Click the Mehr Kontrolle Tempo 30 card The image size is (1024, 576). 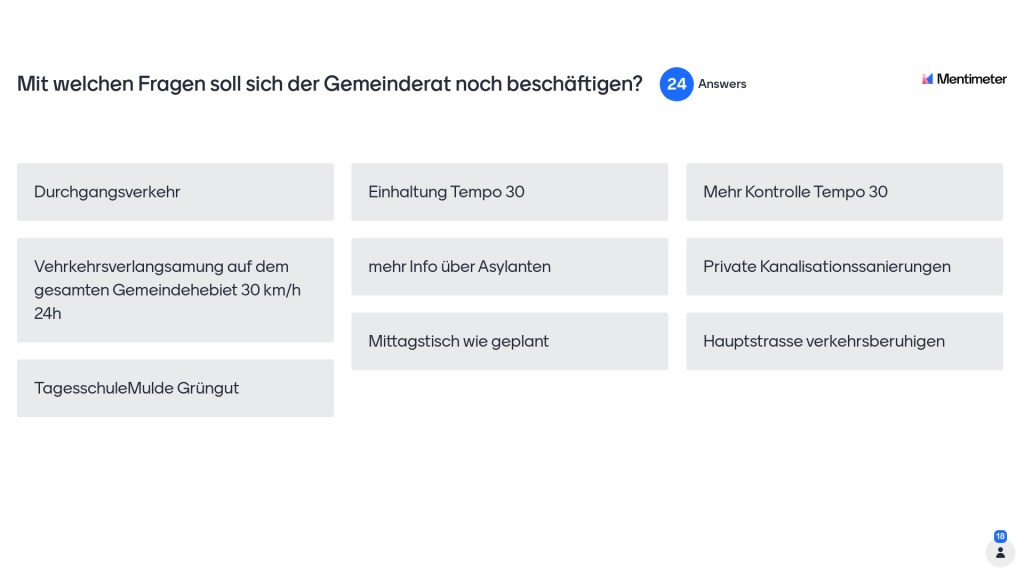(x=844, y=192)
